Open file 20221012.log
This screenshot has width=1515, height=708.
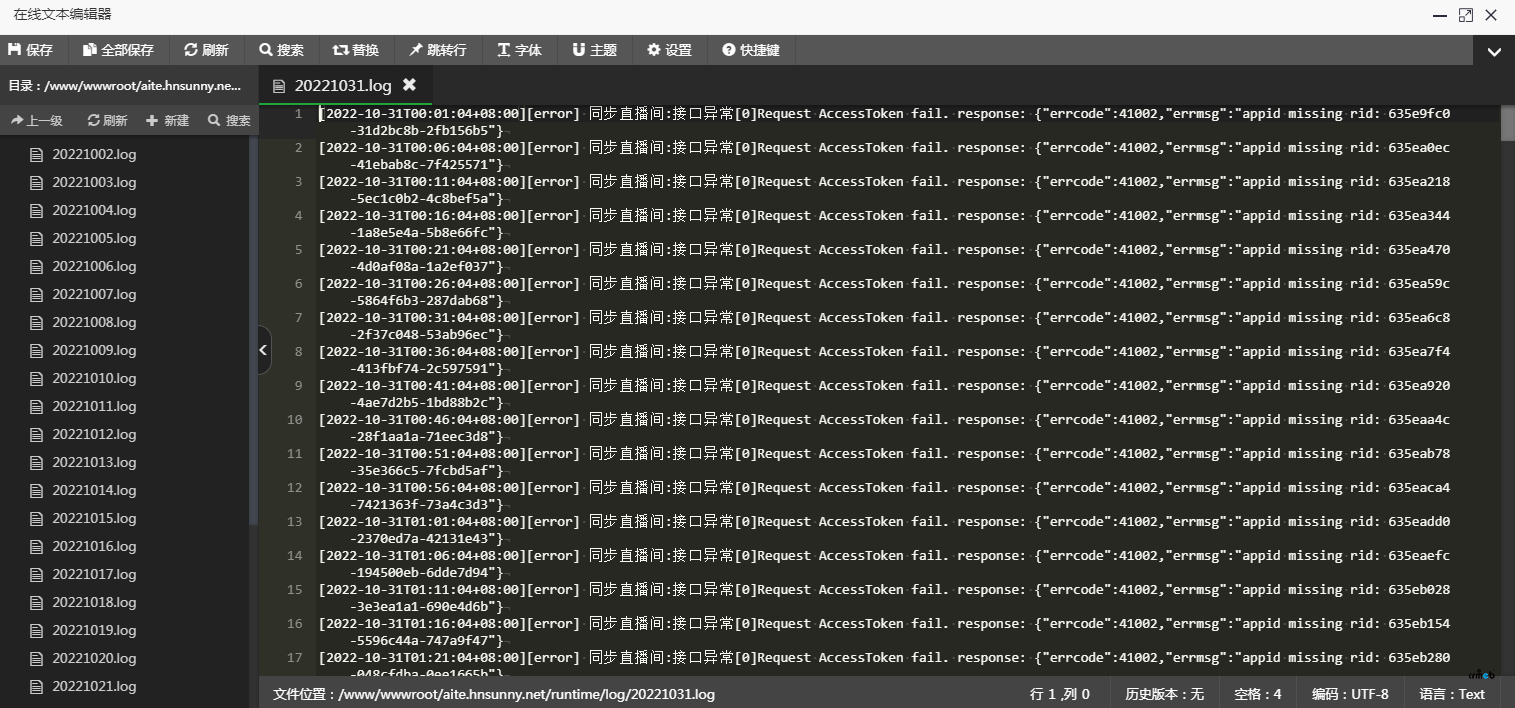pos(94,434)
